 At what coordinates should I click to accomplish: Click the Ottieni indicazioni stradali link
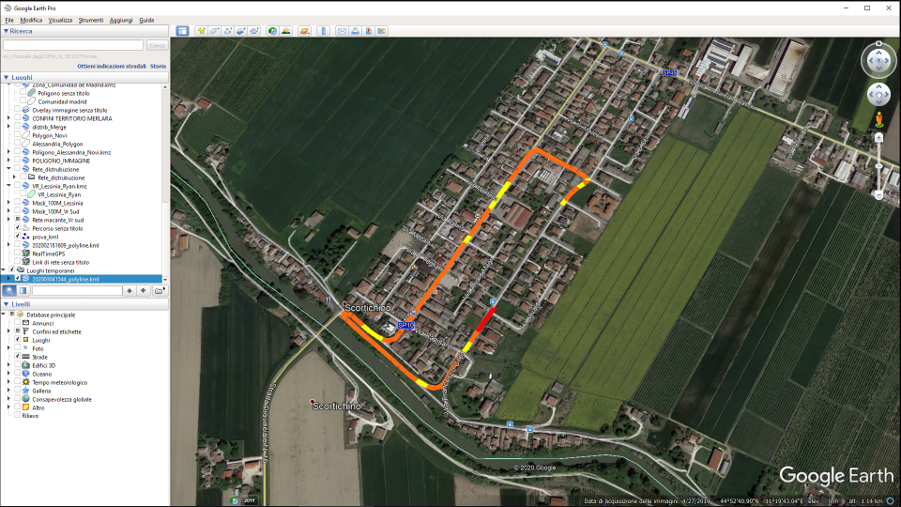coord(111,66)
